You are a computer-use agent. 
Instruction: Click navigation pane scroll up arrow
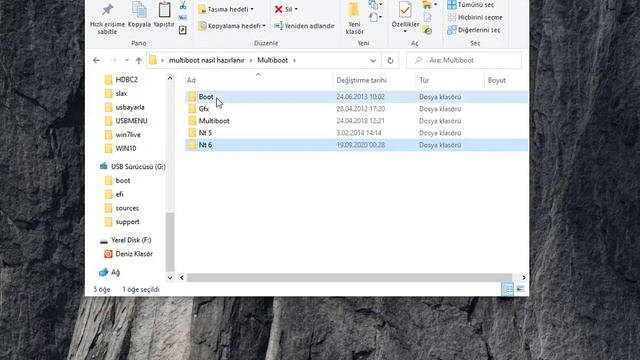point(170,78)
